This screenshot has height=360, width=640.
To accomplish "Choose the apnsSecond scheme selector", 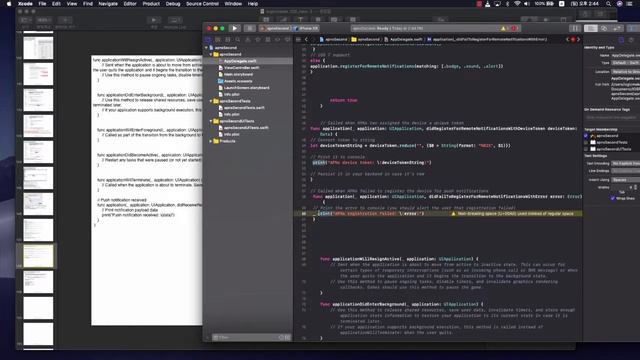I will pos(275,29).
